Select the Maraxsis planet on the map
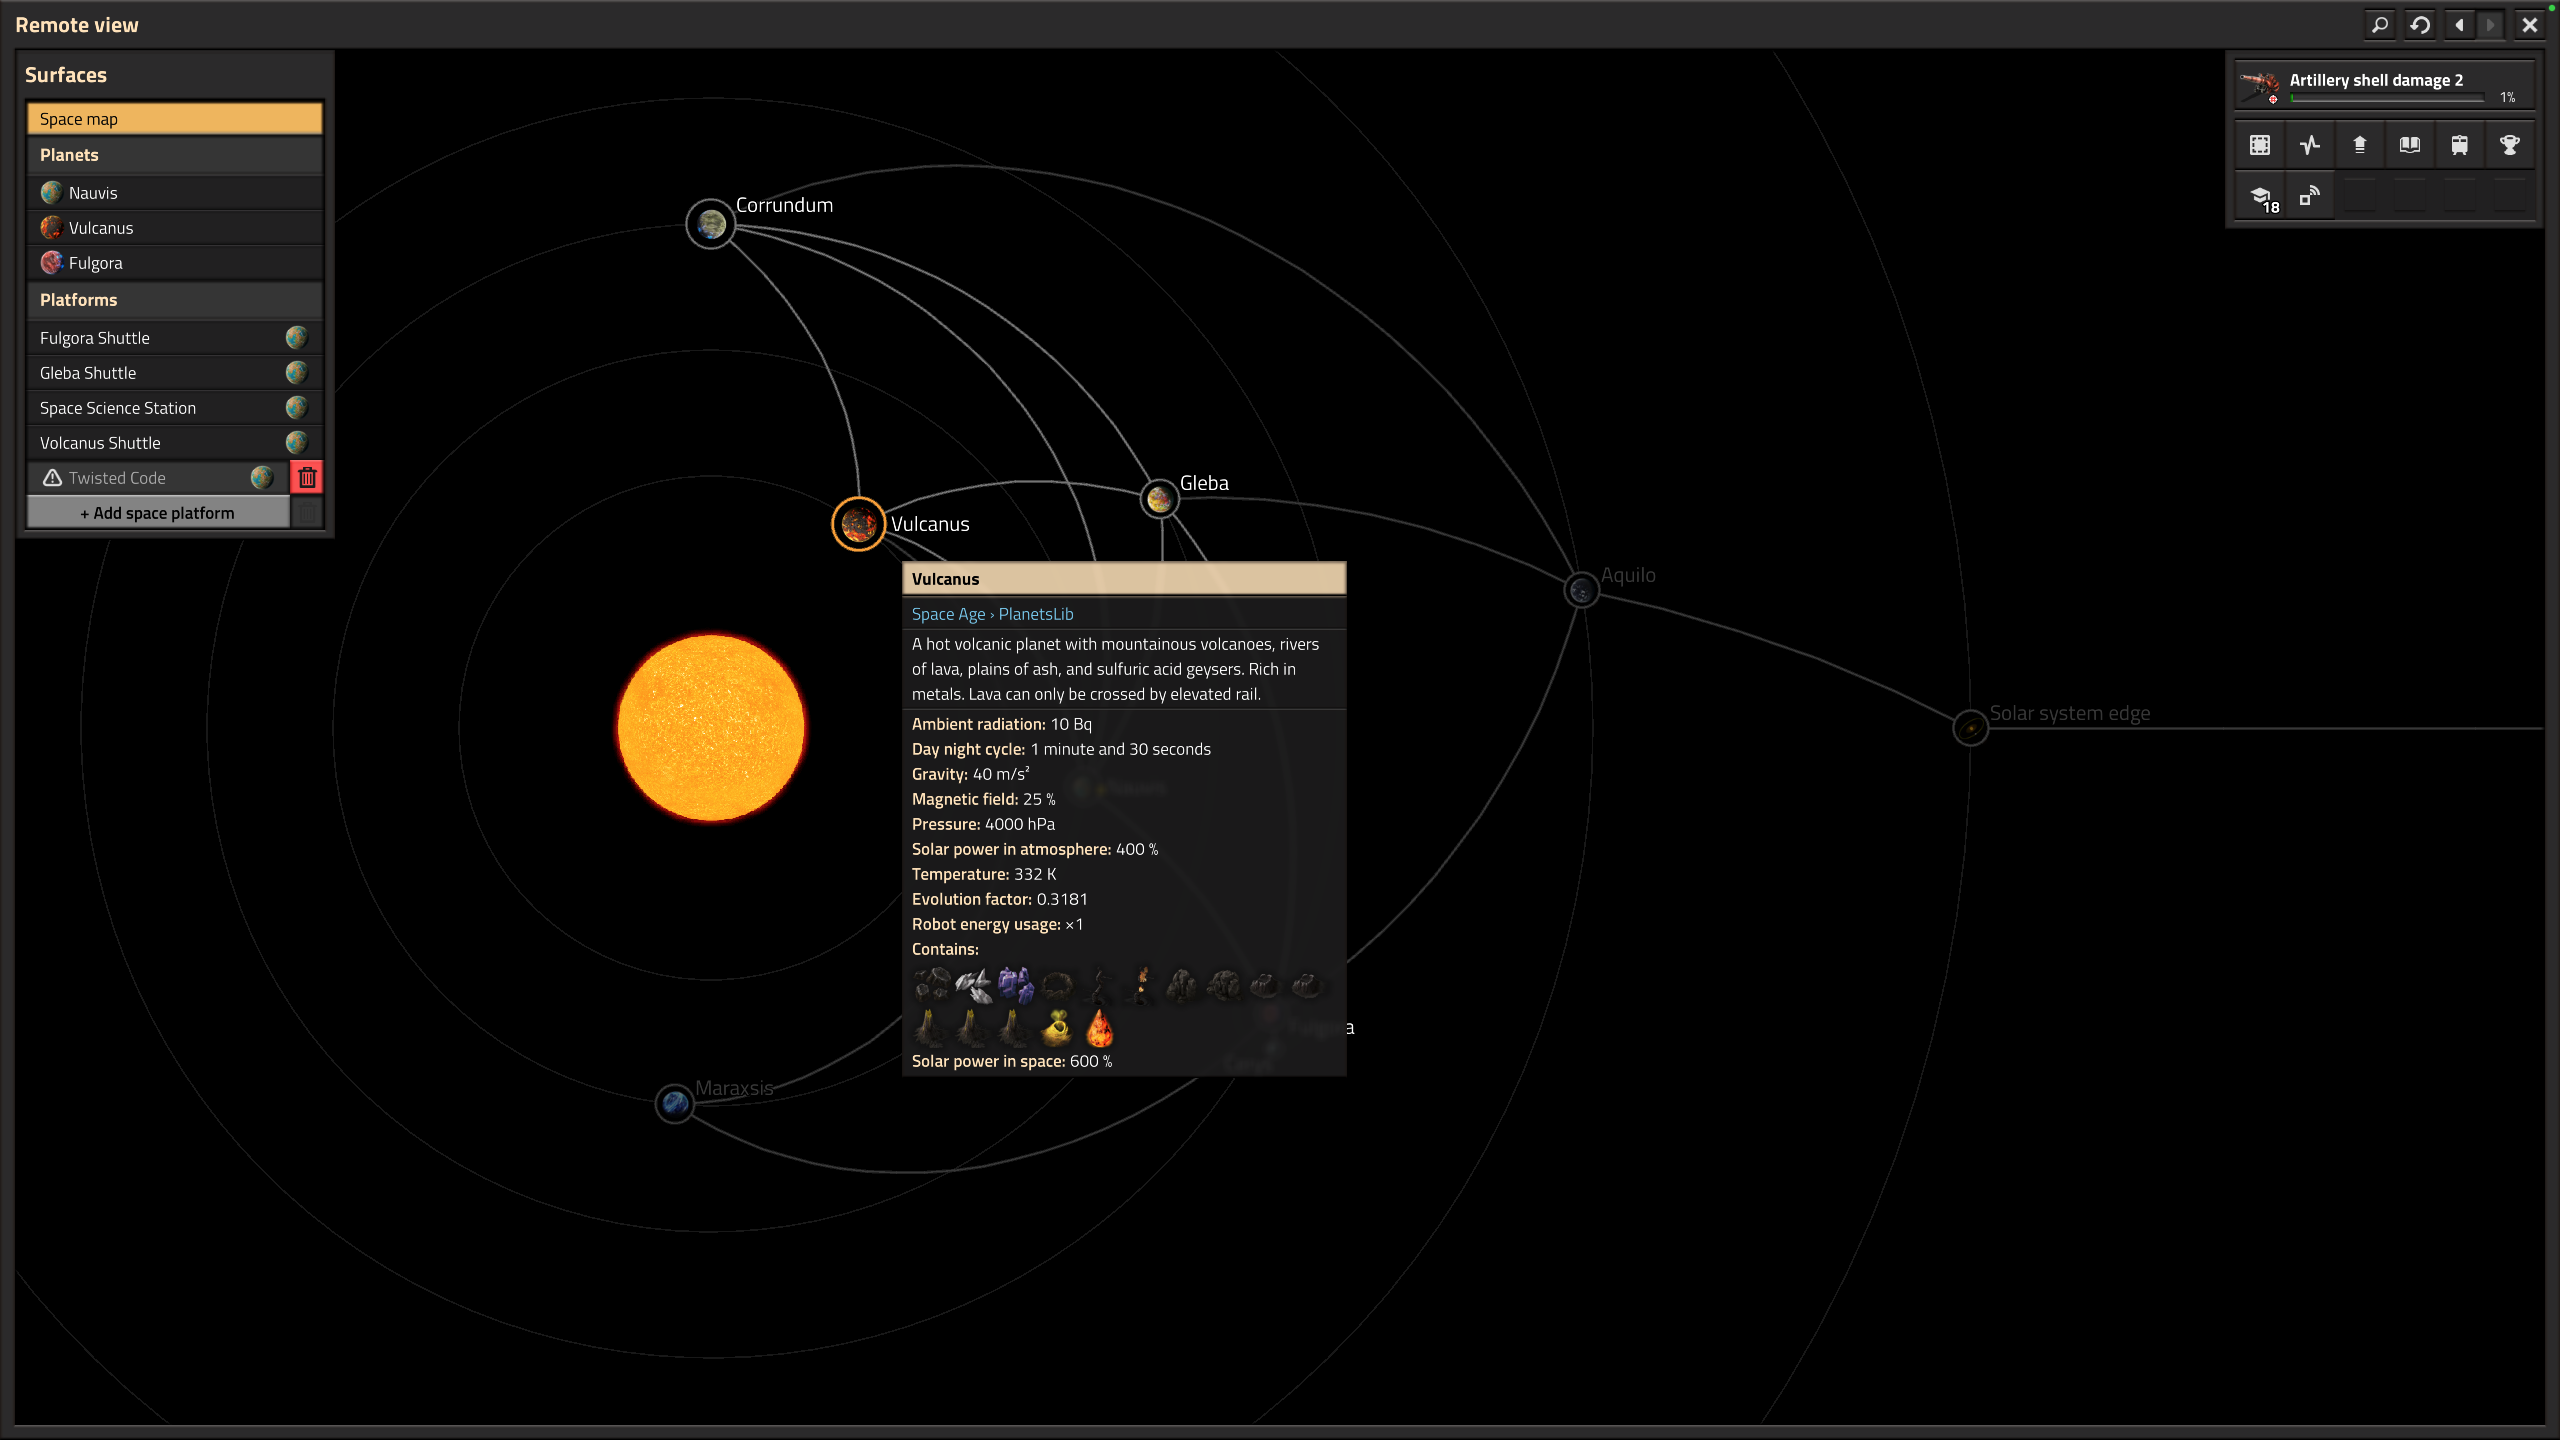This screenshot has width=2560, height=1440. 675,1103
